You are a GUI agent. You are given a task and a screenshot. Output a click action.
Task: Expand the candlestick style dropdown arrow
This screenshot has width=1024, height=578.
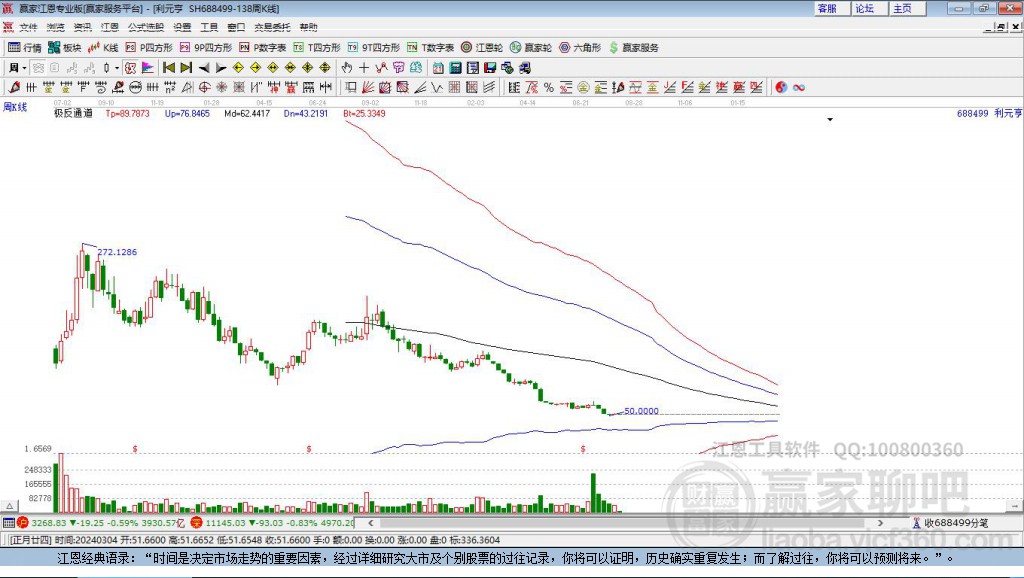tap(117, 68)
